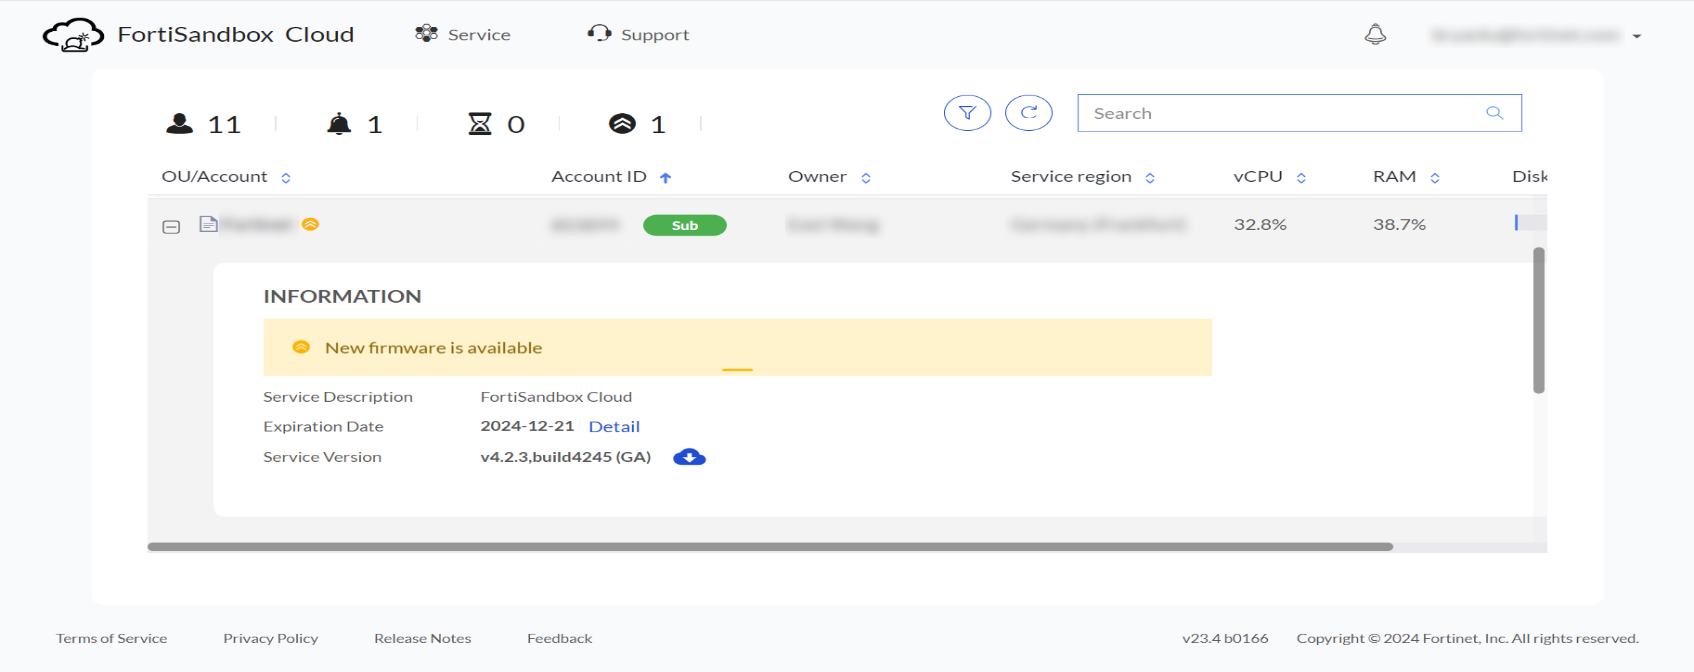Viewport: 1694px width, 672px height.
Task: Click the hourglass expiring count icon
Action: tap(480, 123)
